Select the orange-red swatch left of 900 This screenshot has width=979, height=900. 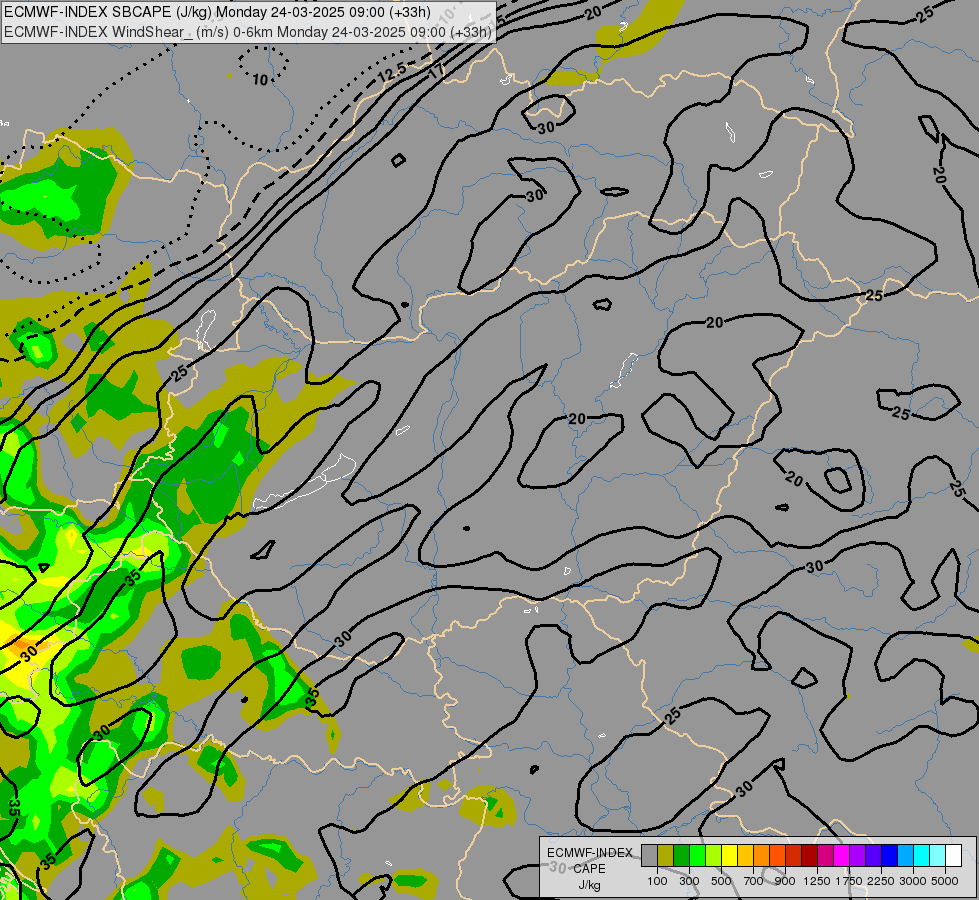tap(777, 855)
